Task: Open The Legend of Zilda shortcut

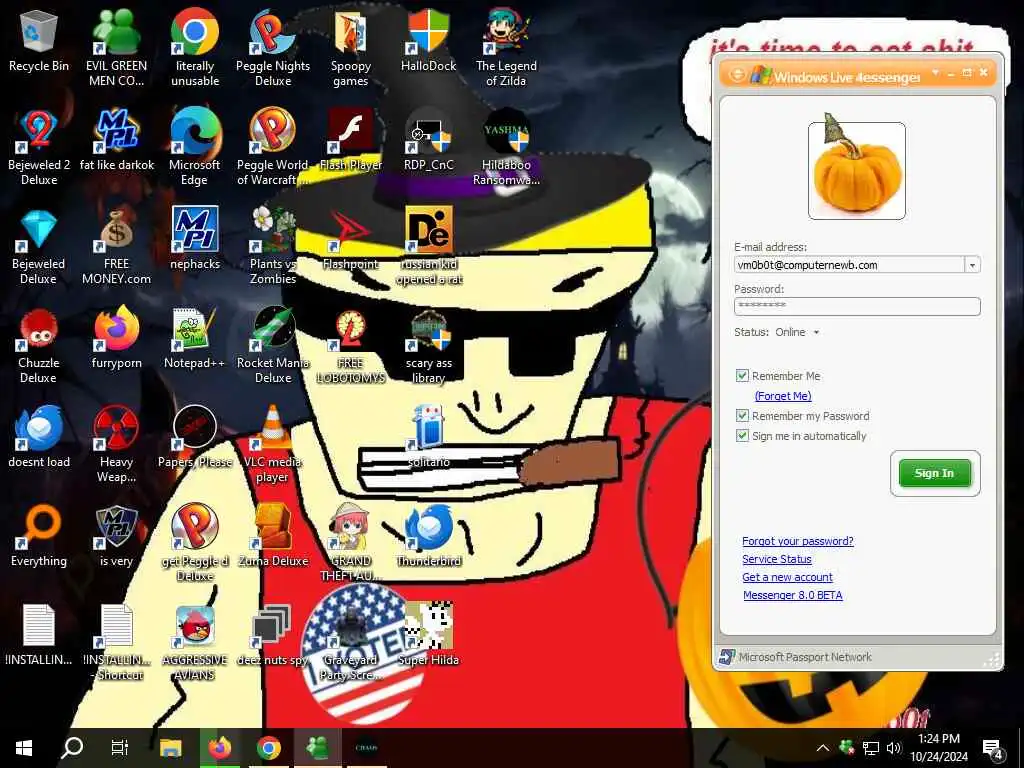Action: [x=506, y=47]
